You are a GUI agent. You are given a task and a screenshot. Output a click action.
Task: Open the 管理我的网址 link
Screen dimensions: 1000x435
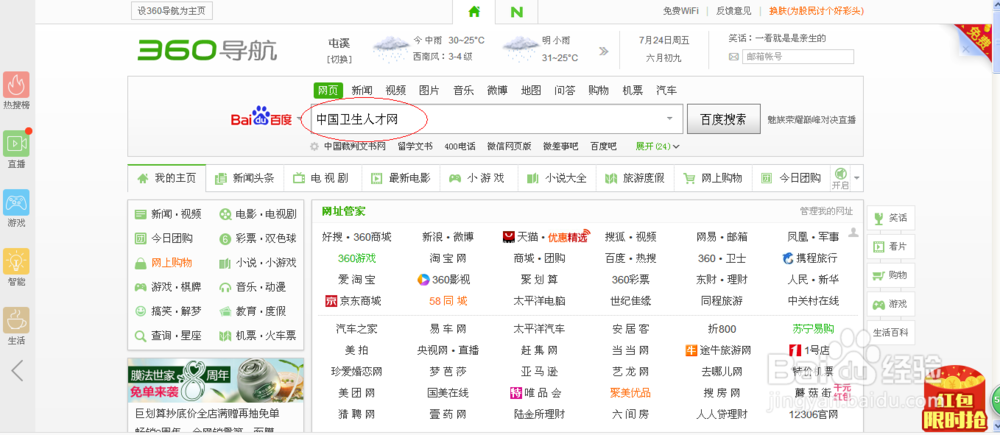click(x=826, y=211)
